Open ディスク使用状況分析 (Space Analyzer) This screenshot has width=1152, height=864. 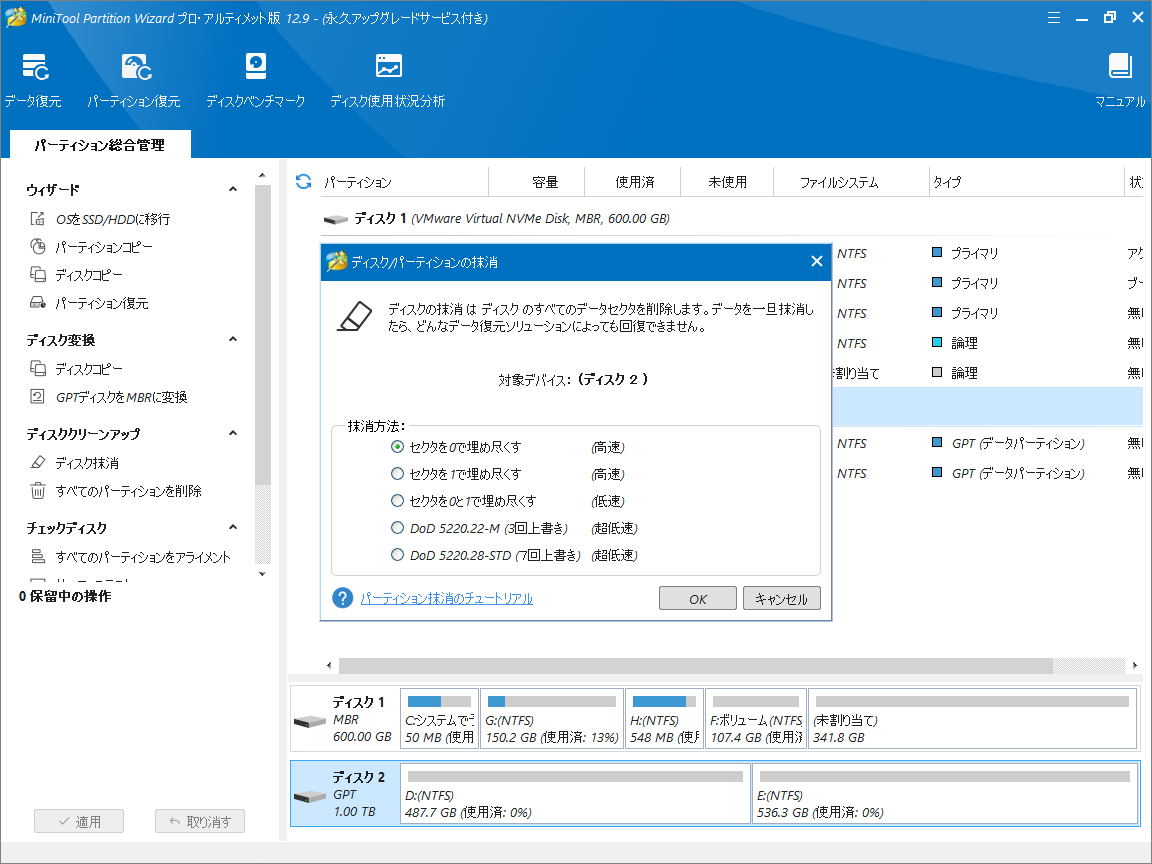click(x=388, y=80)
